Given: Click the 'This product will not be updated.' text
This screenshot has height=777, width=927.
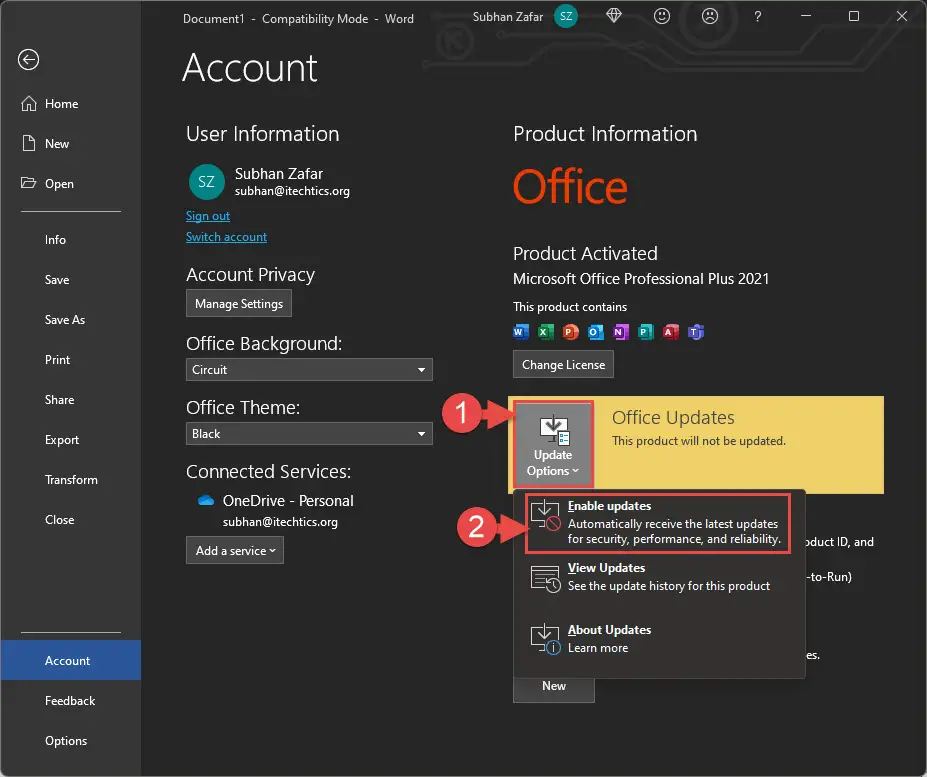Looking at the screenshot, I should tap(699, 441).
